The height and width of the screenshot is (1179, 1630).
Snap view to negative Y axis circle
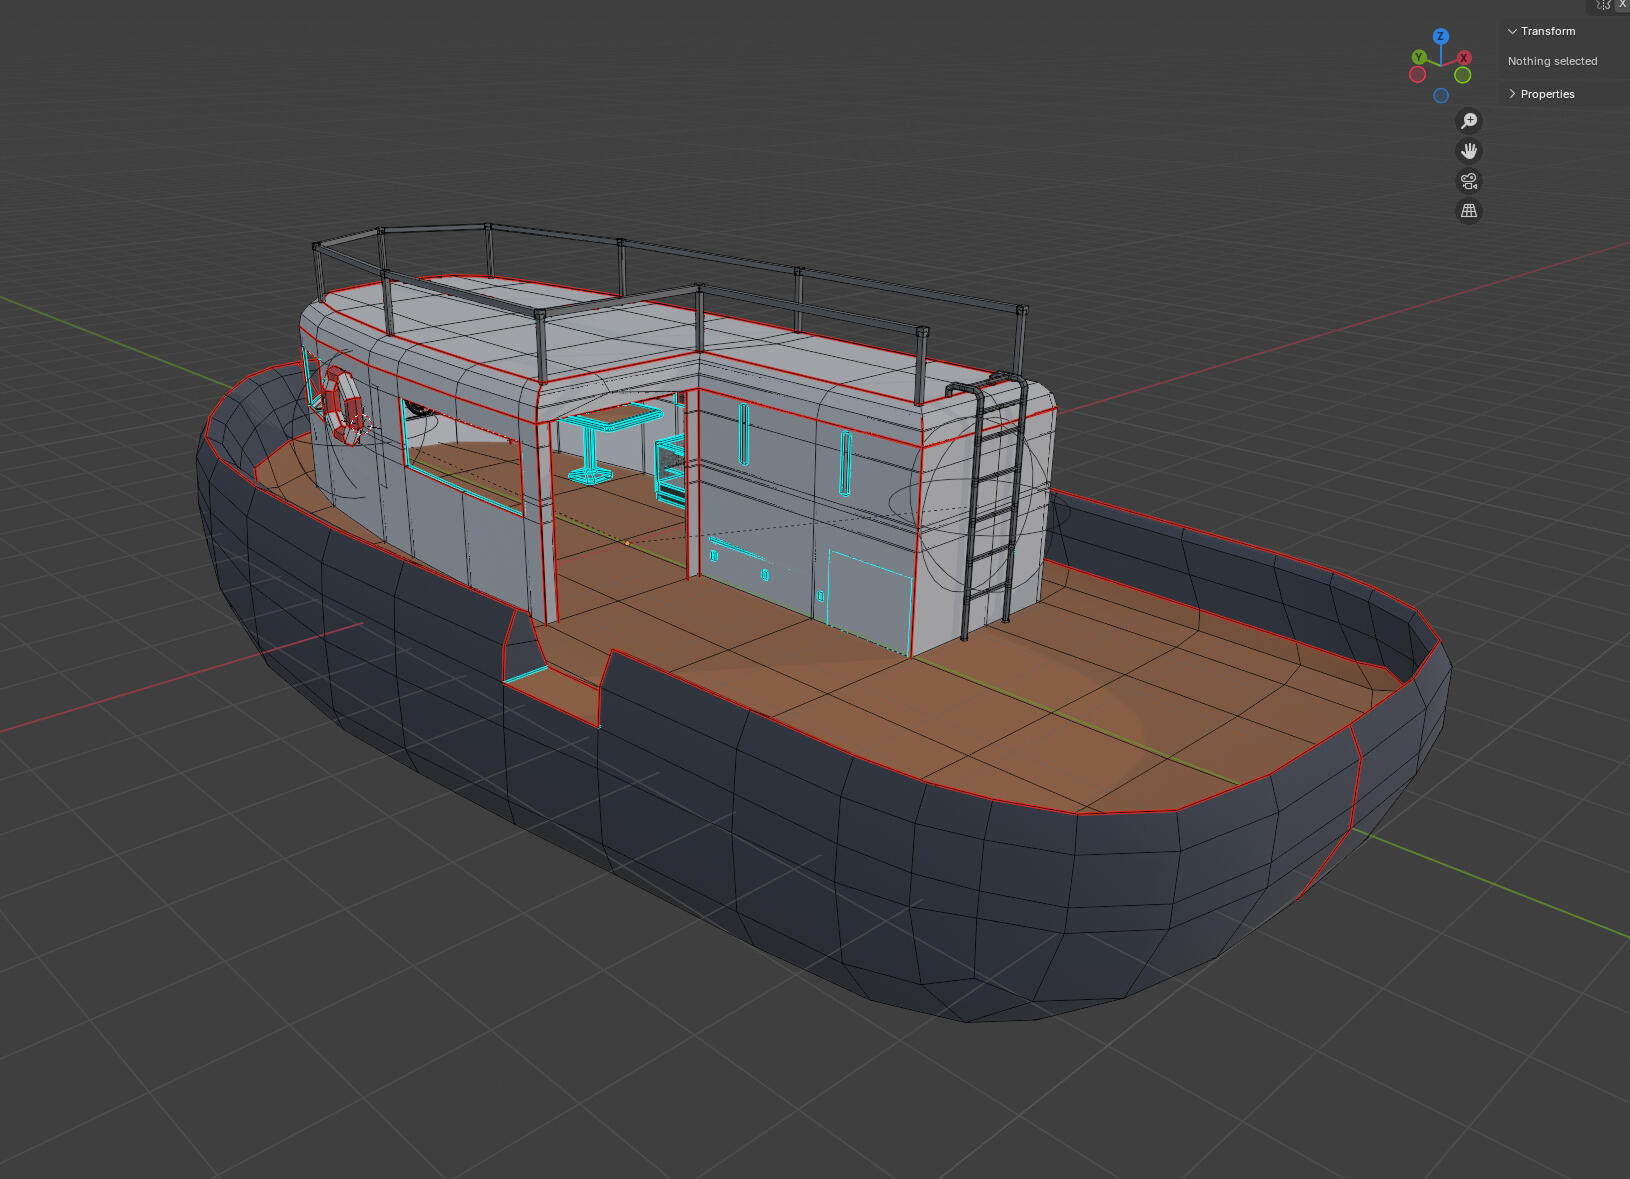1462,76
